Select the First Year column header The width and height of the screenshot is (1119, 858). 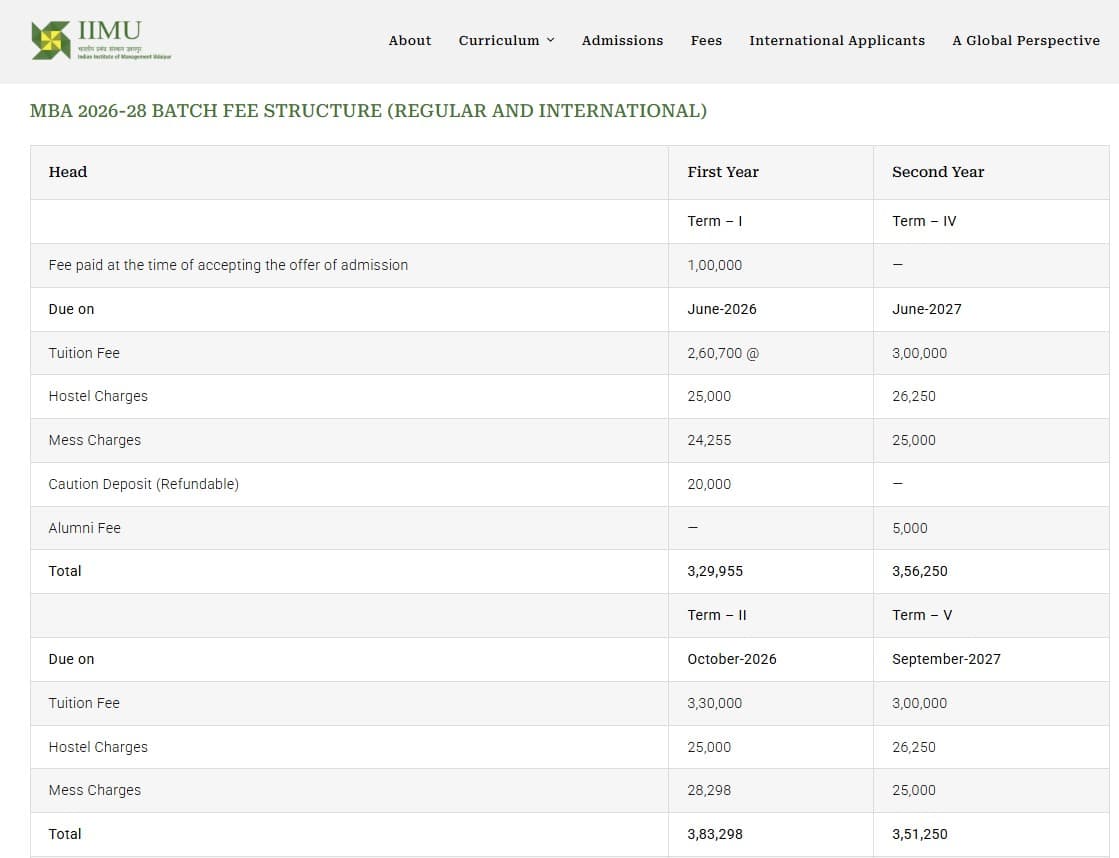[x=723, y=172]
